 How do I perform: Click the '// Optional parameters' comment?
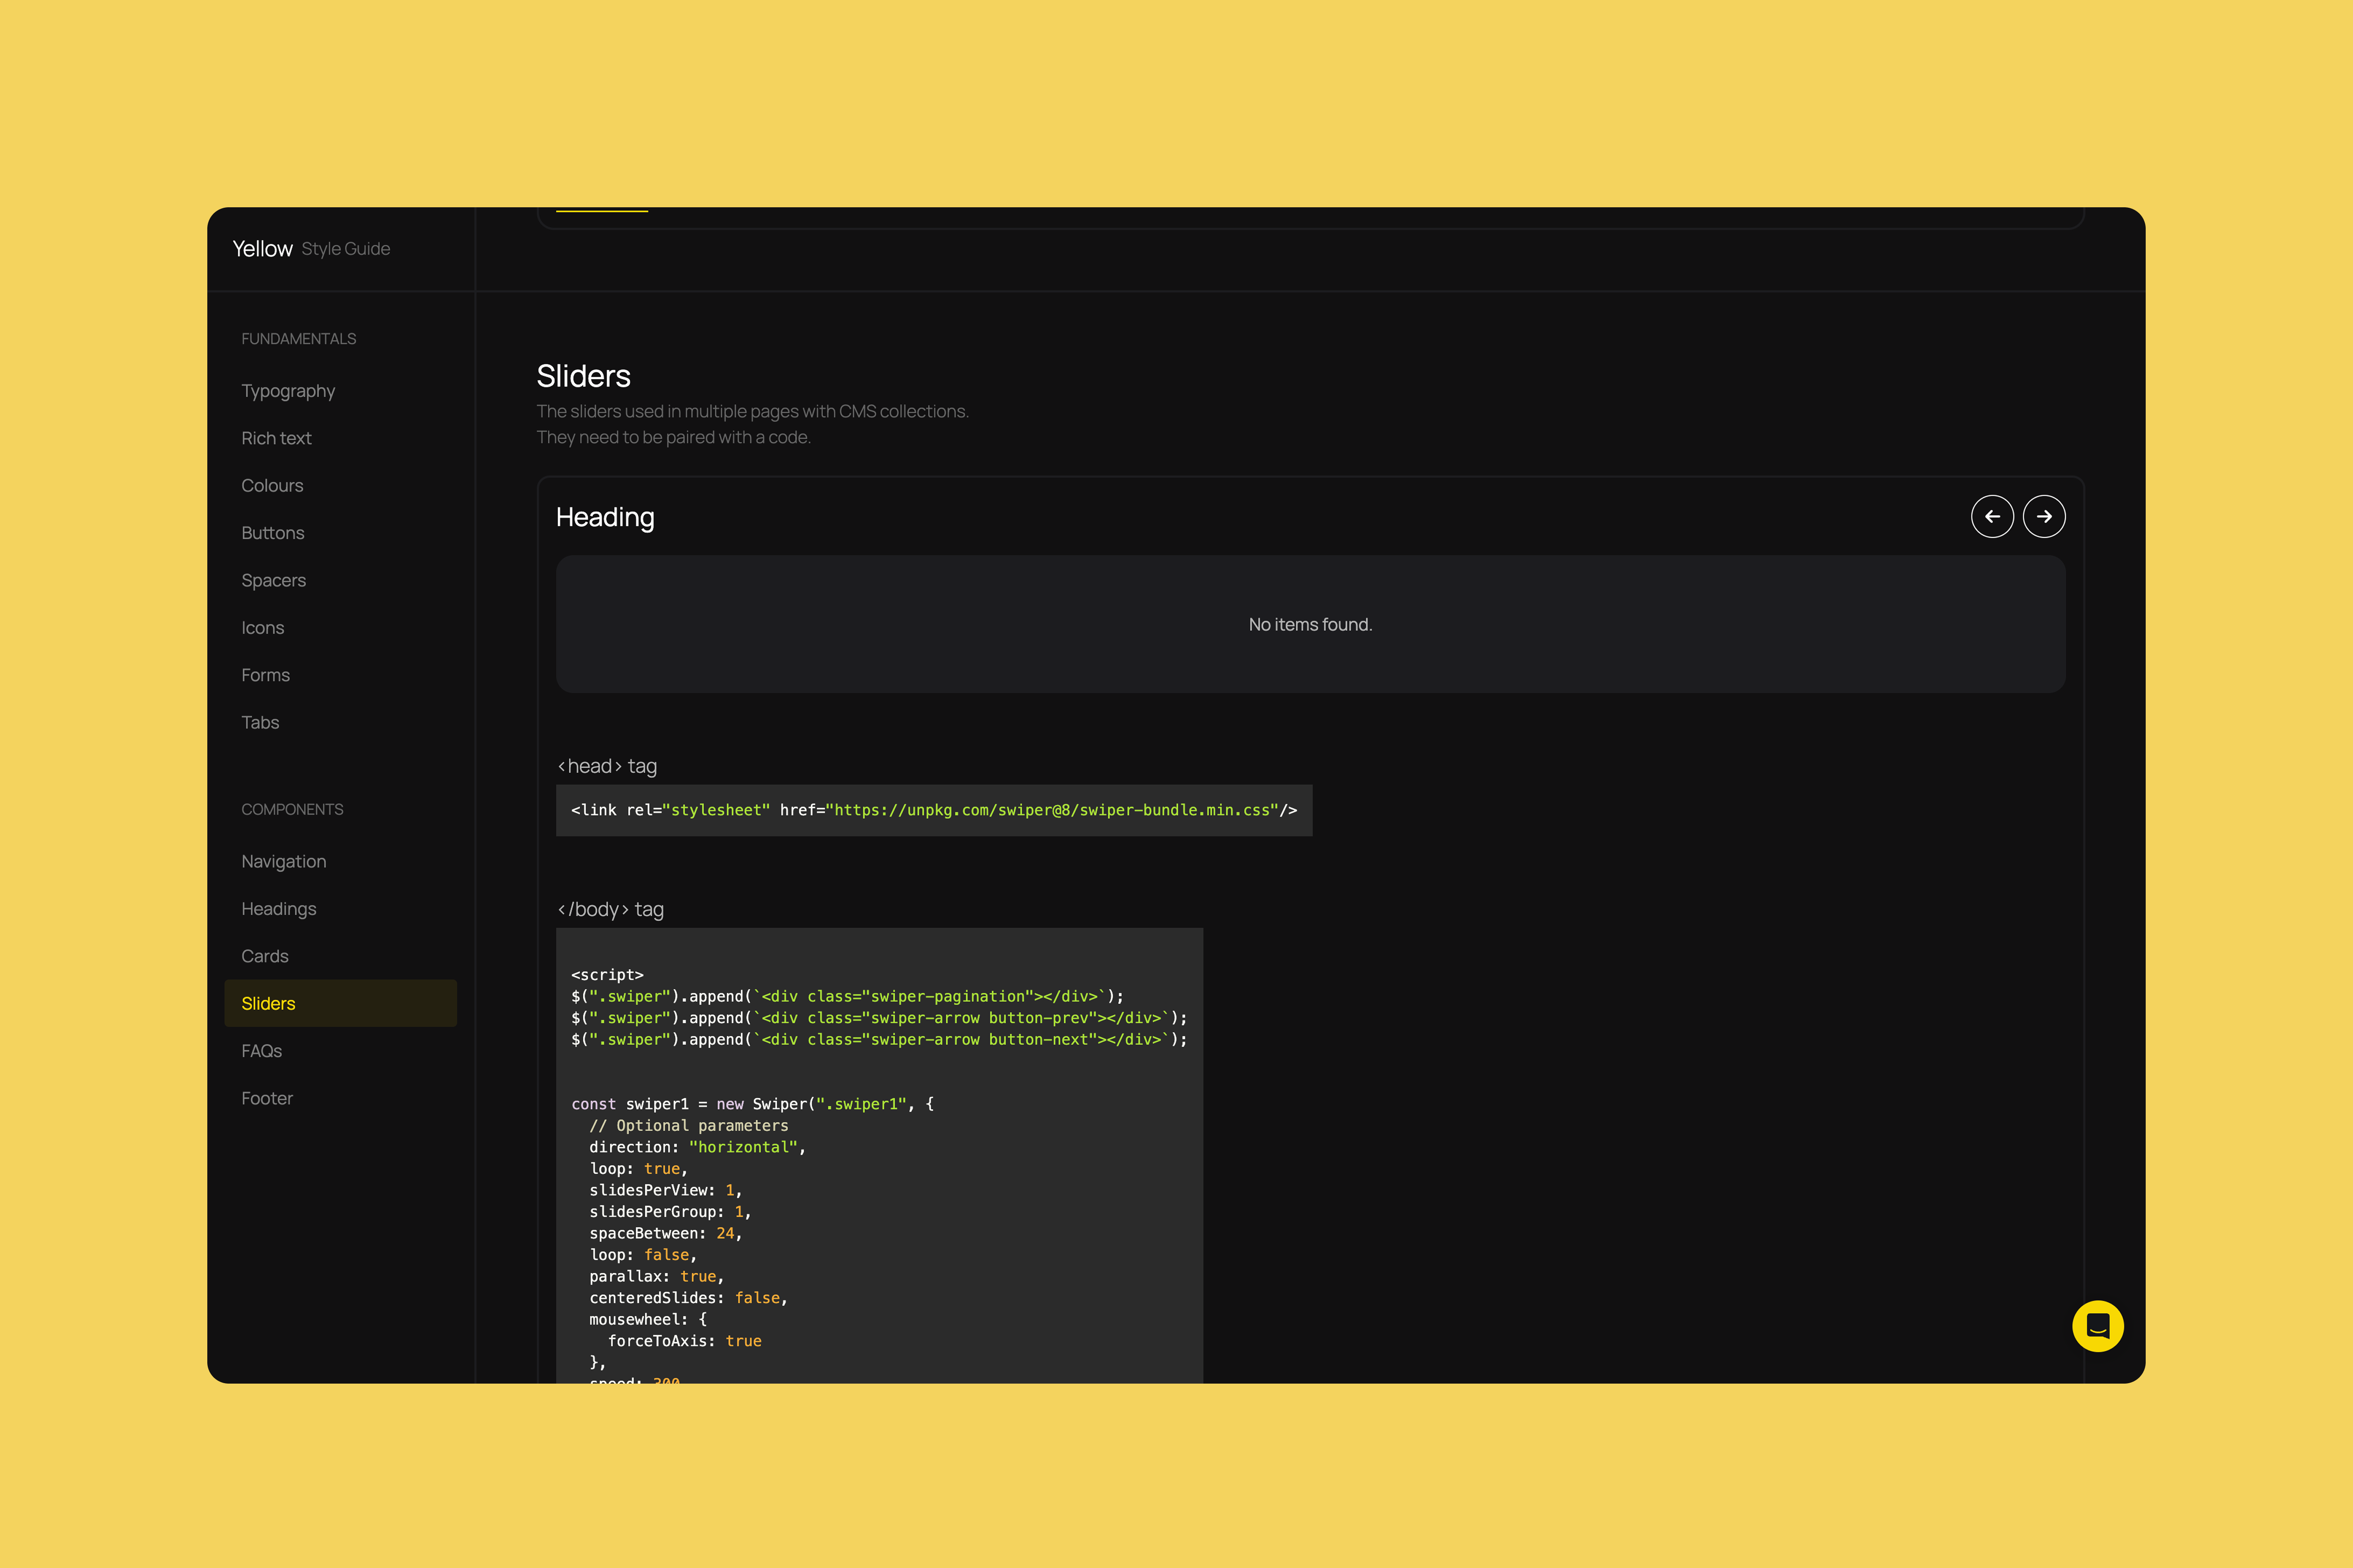(689, 1126)
